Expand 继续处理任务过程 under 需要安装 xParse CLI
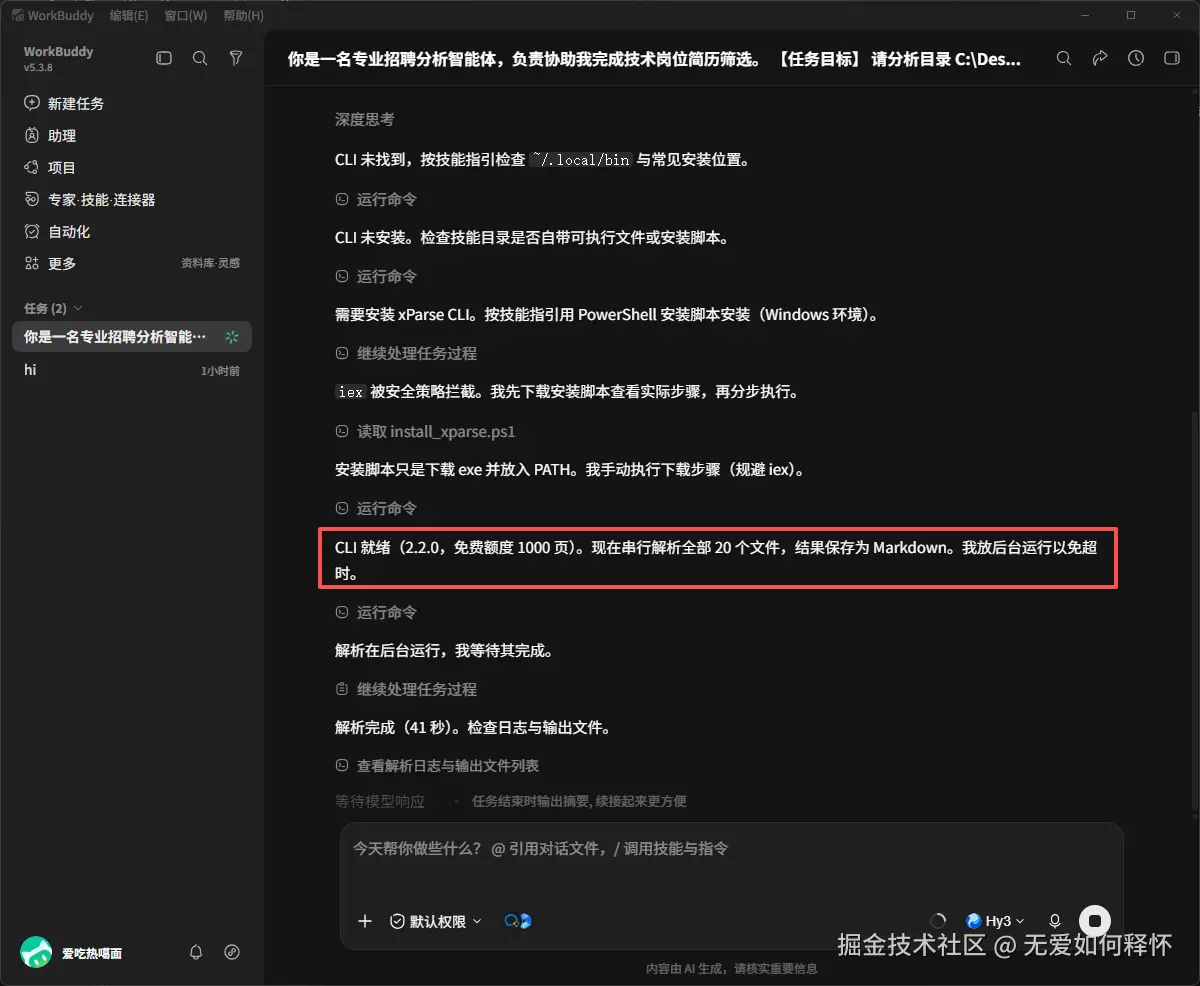 406,353
